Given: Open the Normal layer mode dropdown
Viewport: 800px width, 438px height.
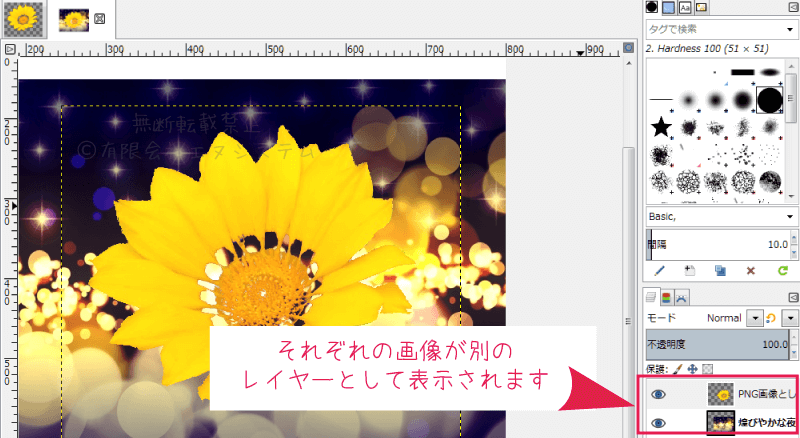Looking at the screenshot, I should 755,318.
